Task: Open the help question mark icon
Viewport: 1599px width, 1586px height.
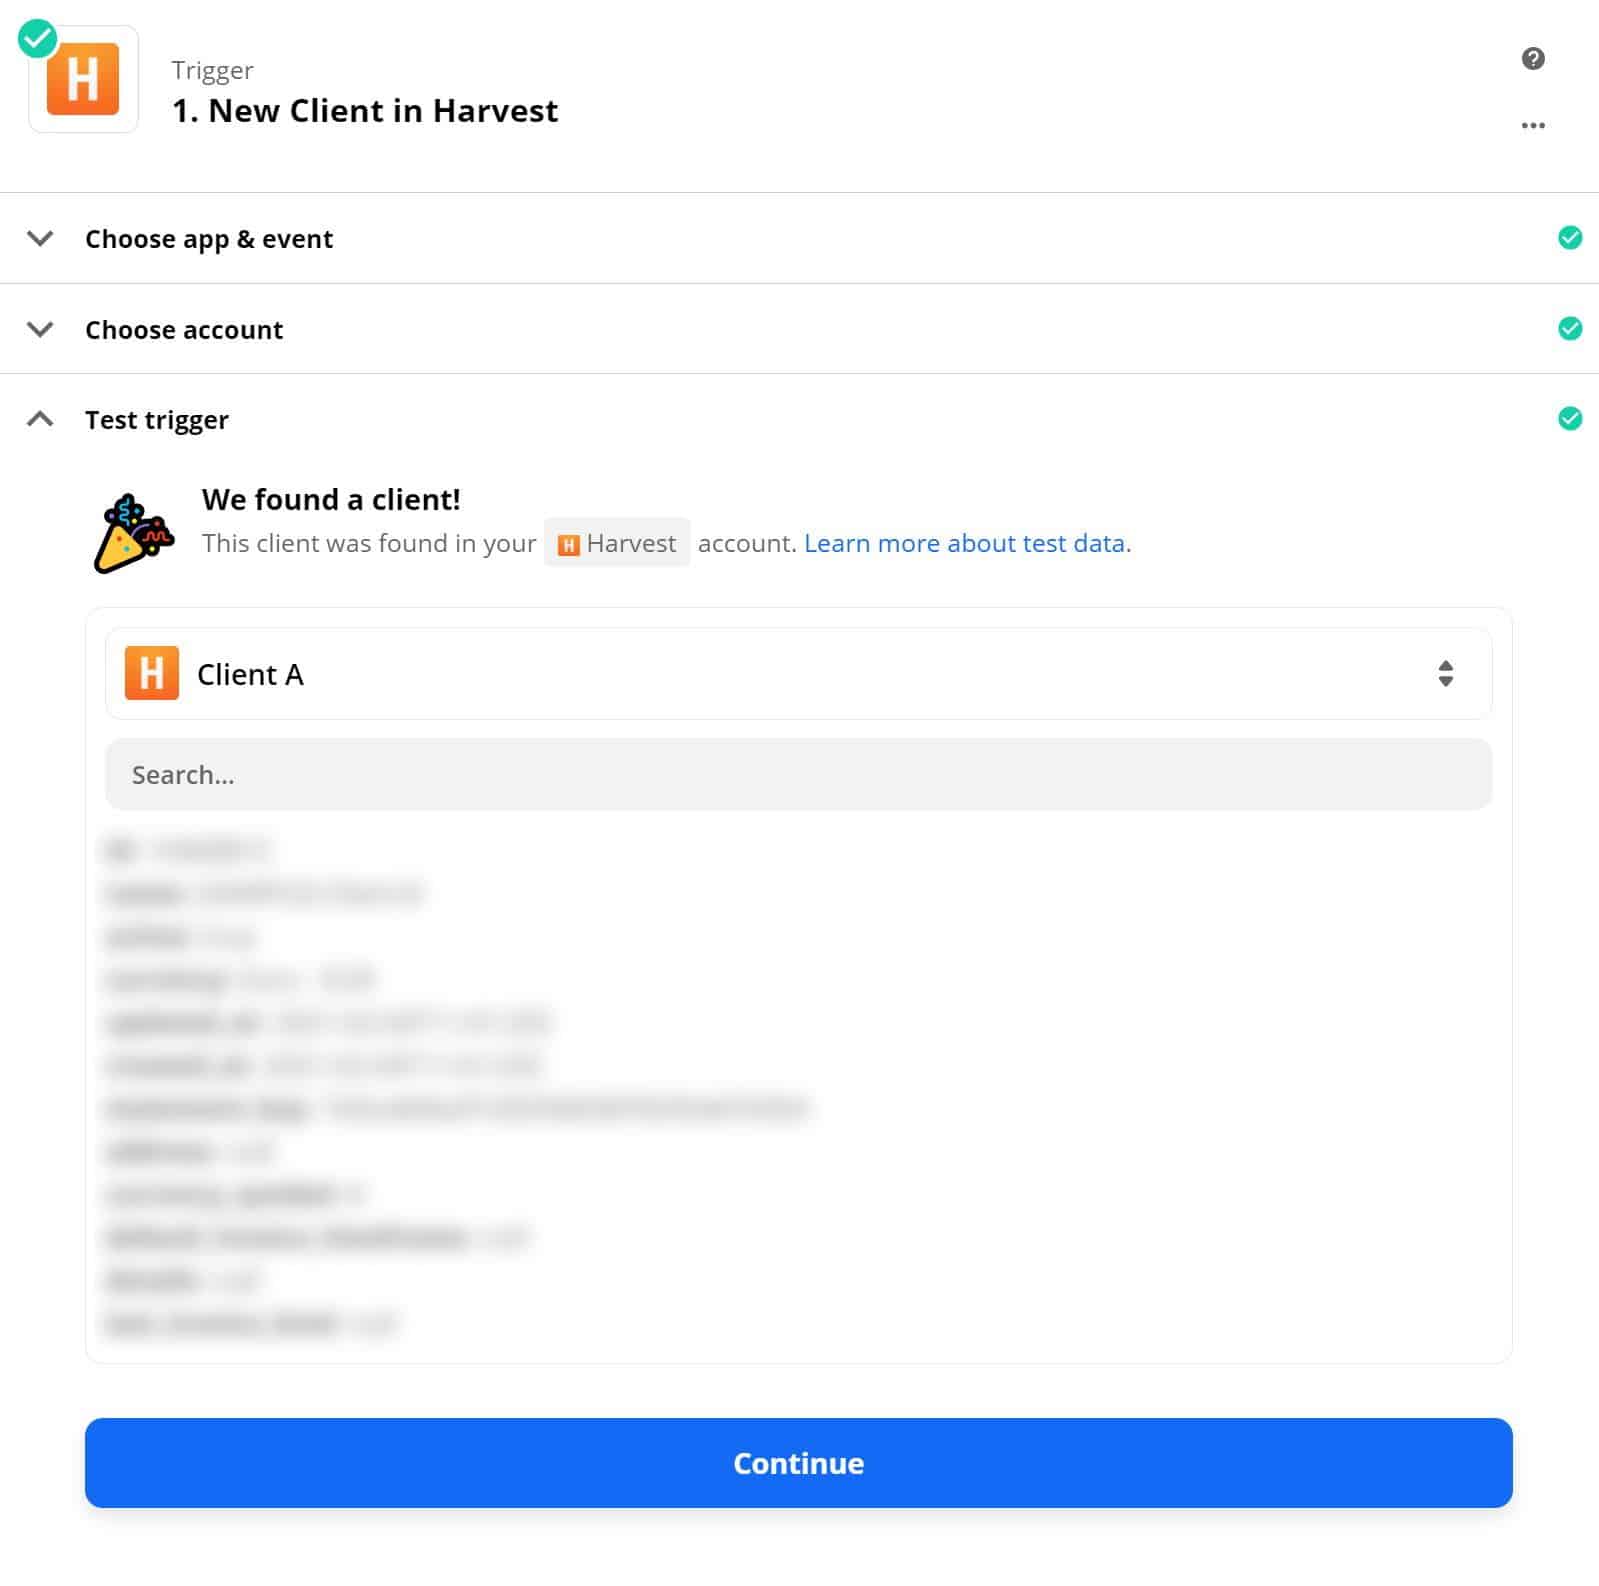Action: point(1533,58)
